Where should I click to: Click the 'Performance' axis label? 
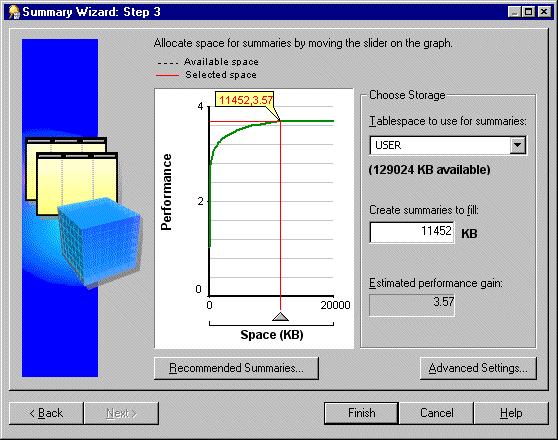coord(166,192)
